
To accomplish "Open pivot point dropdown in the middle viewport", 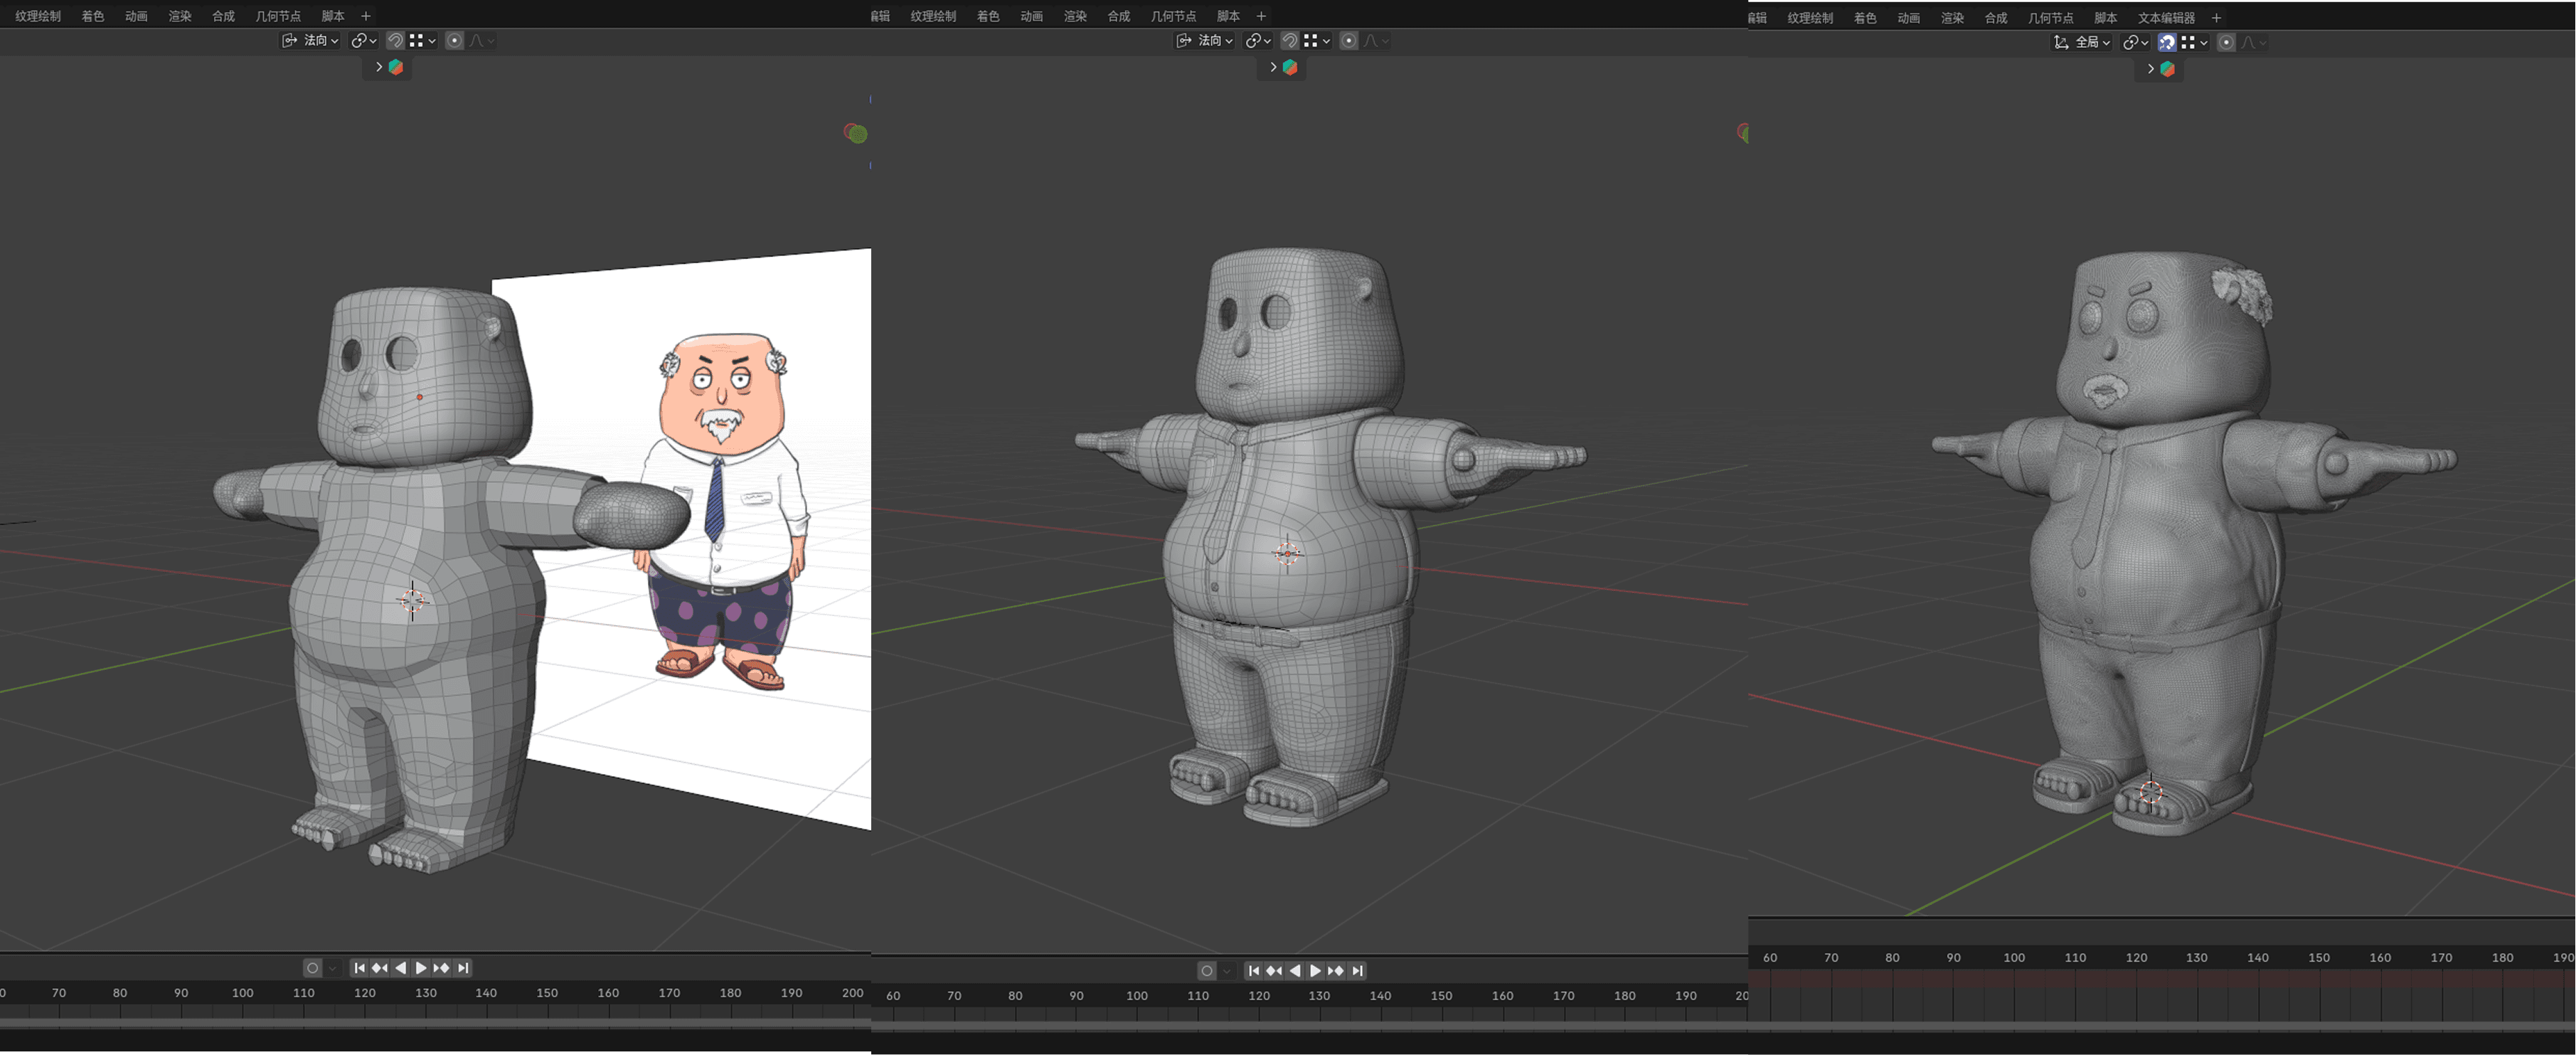I will point(1257,41).
